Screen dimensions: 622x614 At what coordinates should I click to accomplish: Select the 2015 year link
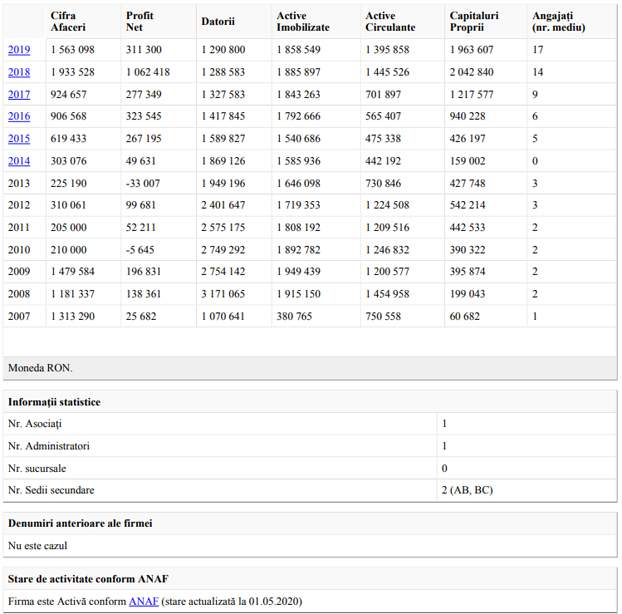[18, 138]
